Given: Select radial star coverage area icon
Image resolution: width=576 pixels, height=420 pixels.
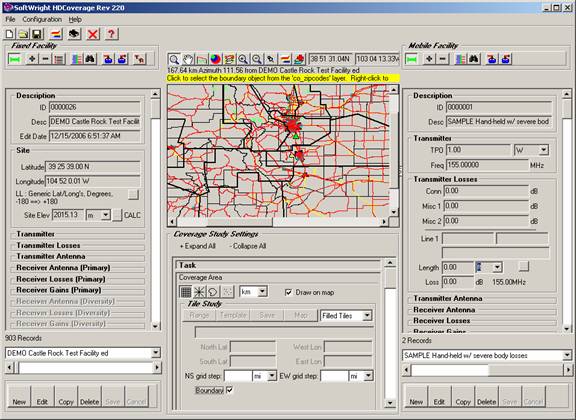Looking at the screenshot, I should tap(199, 292).
